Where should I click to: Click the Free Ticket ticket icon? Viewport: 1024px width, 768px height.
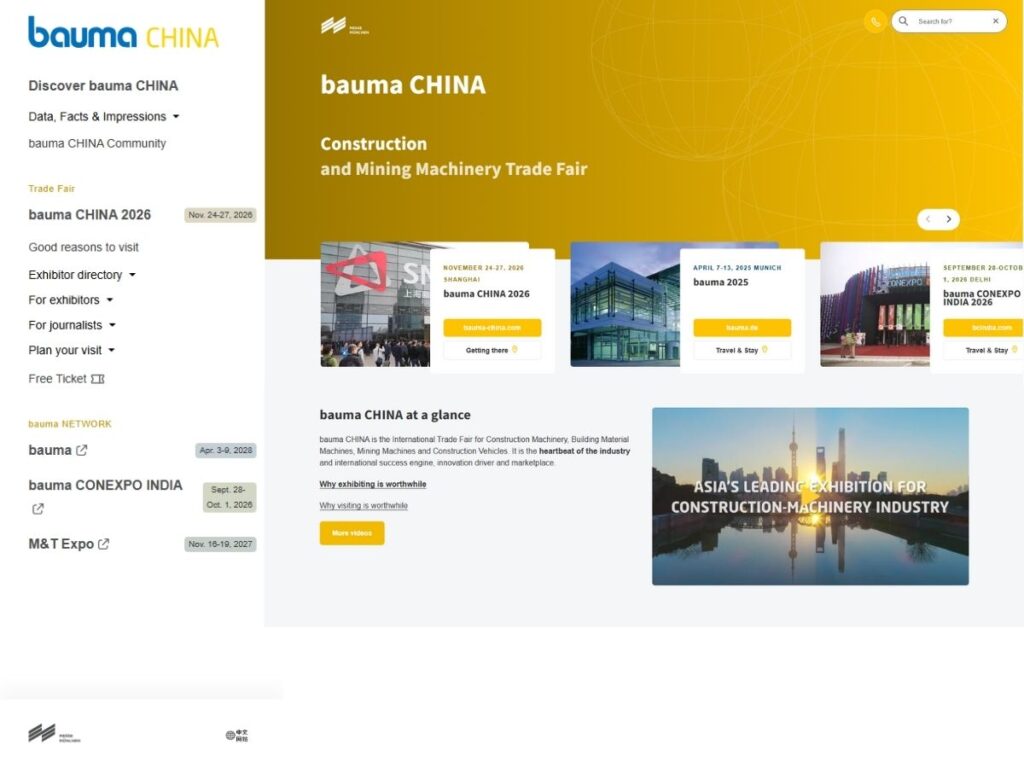97,379
